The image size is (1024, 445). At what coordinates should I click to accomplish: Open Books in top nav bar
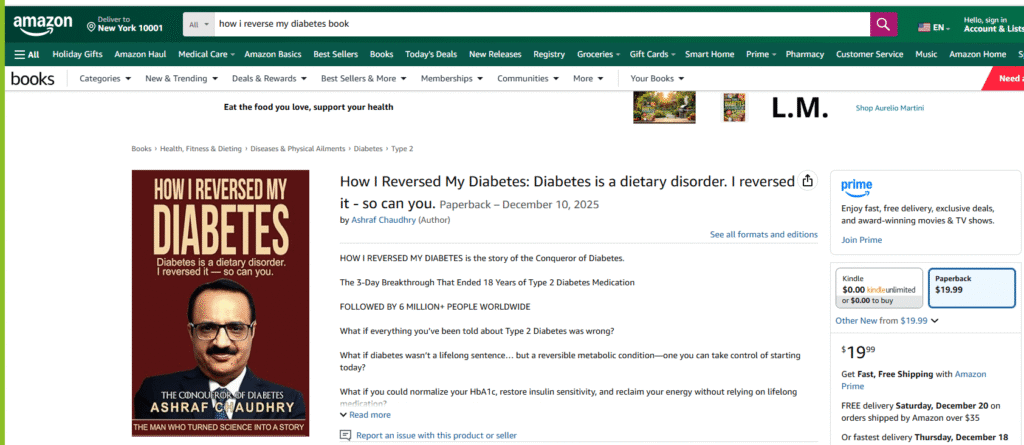pyautogui.click(x=381, y=54)
